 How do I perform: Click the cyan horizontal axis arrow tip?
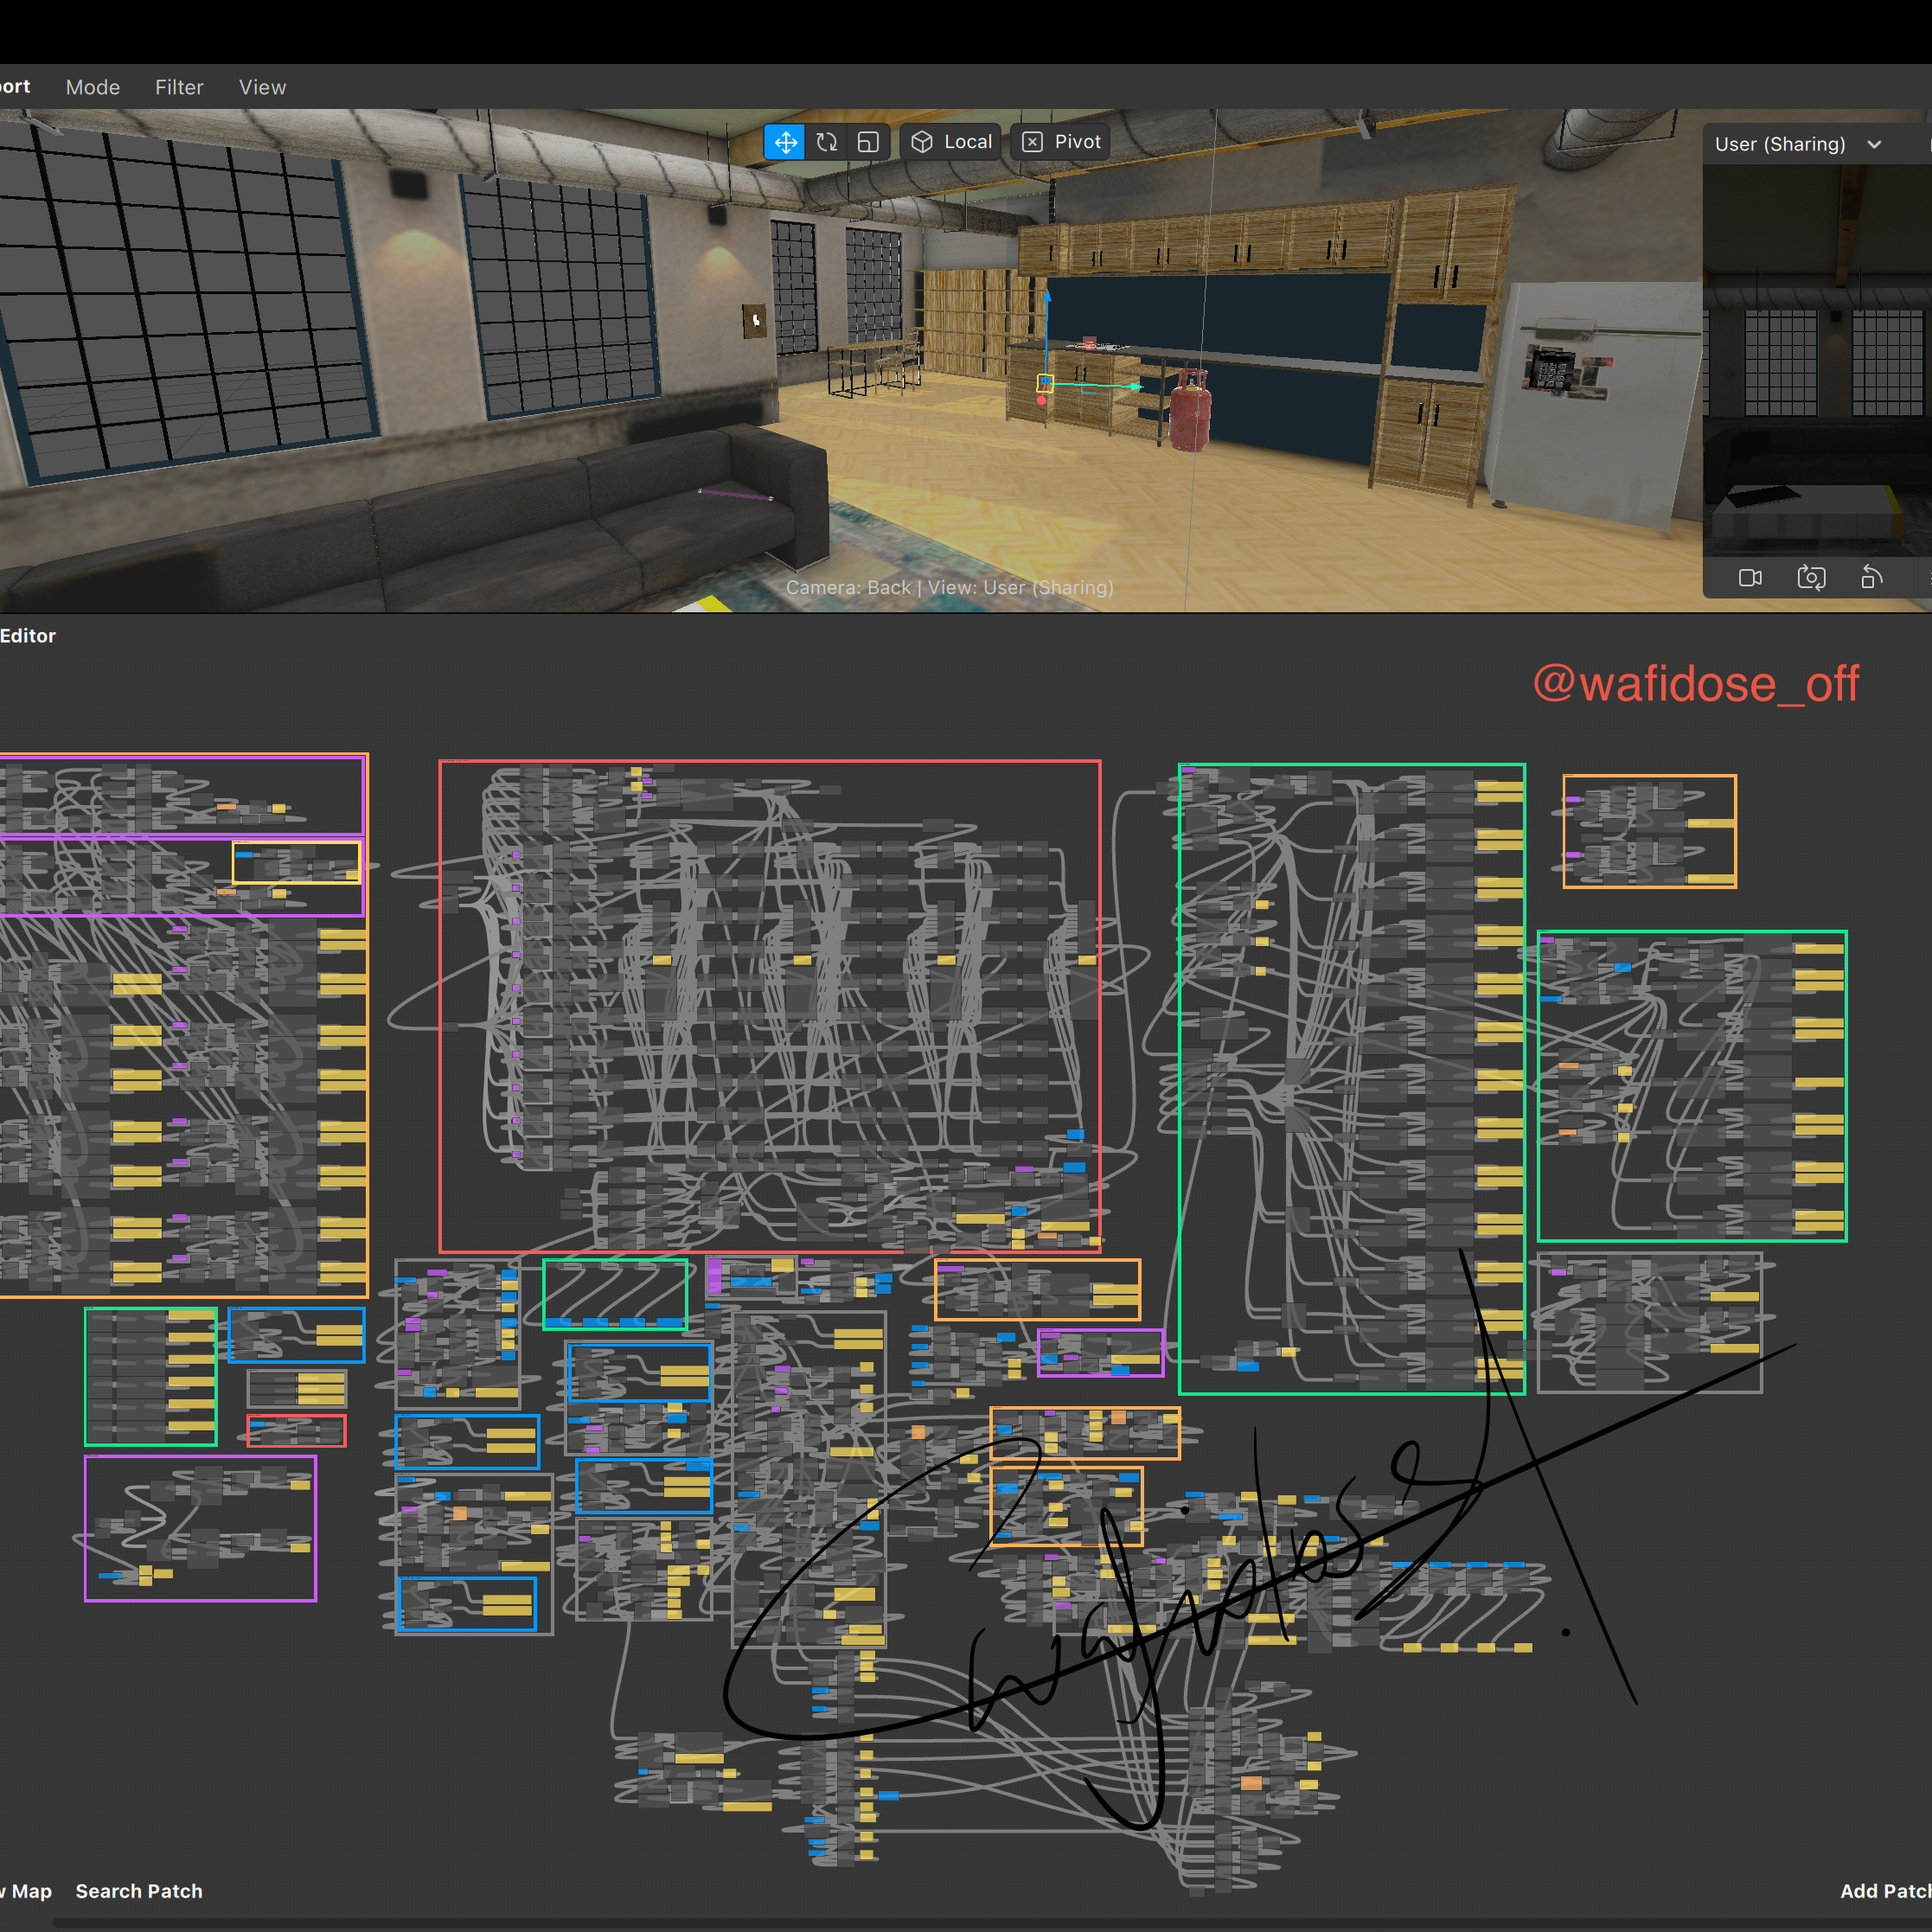(1136, 386)
